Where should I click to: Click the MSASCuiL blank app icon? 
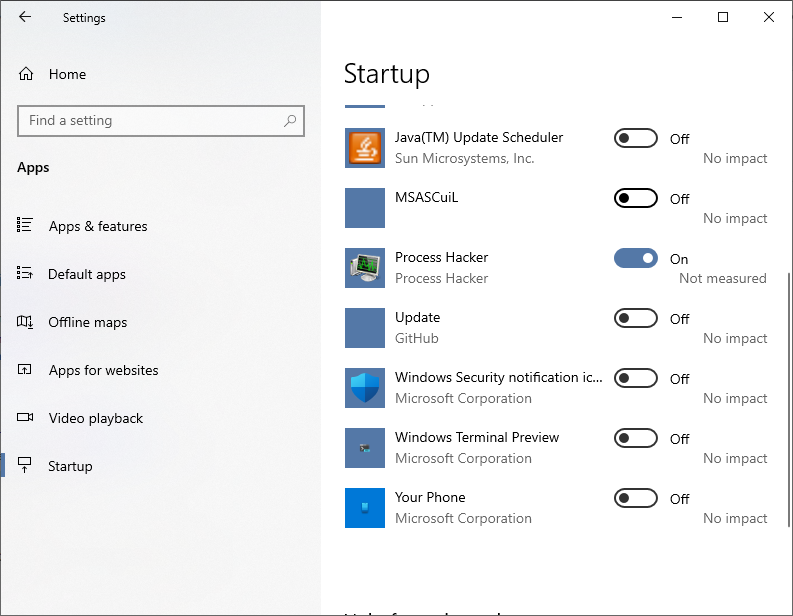pyautogui.click(x=365, y=208)
